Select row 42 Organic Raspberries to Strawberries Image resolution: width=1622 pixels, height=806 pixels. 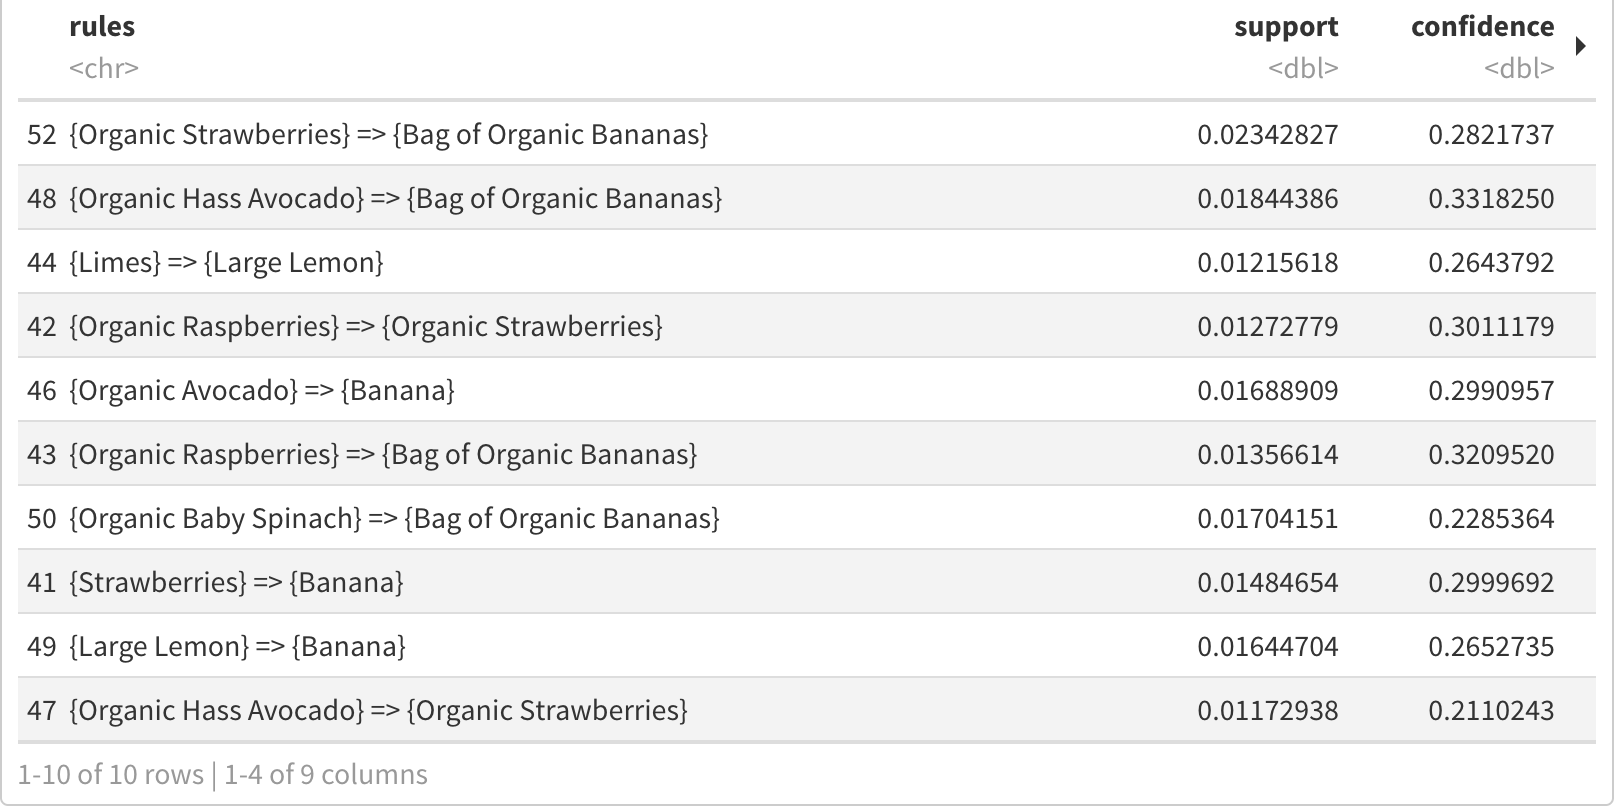click(x=806, y=326)
